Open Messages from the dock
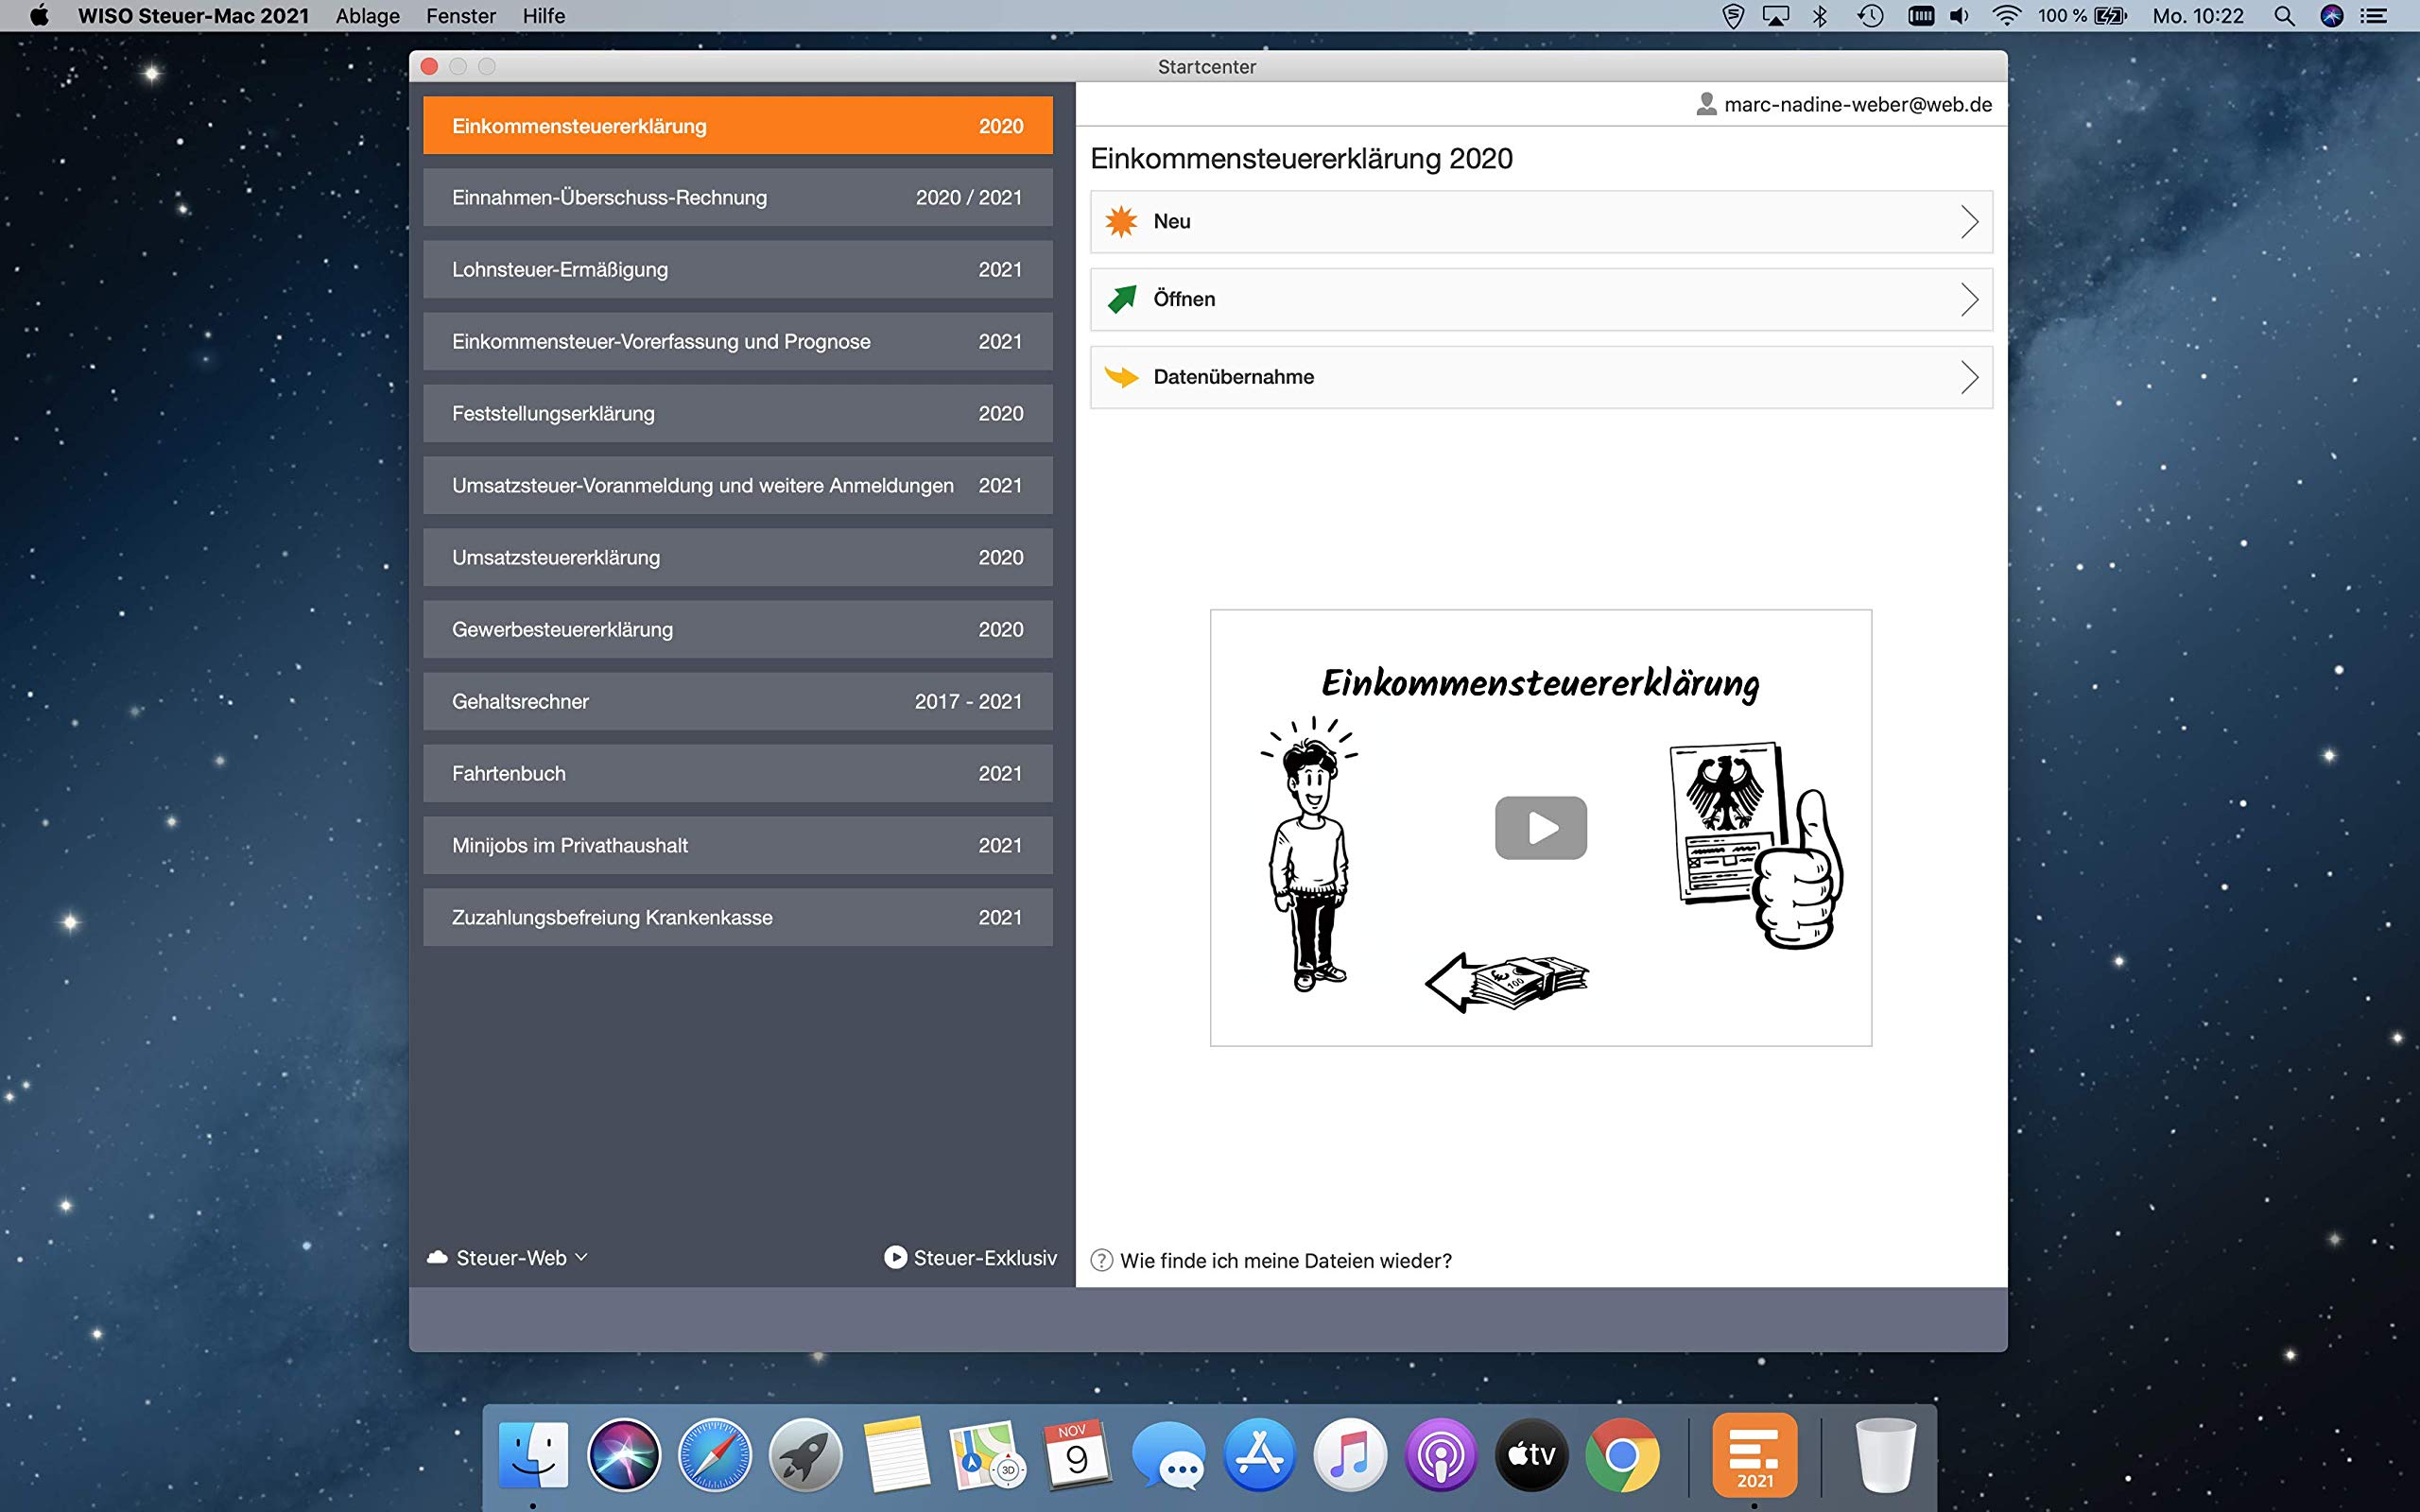 point(1168,1456)
